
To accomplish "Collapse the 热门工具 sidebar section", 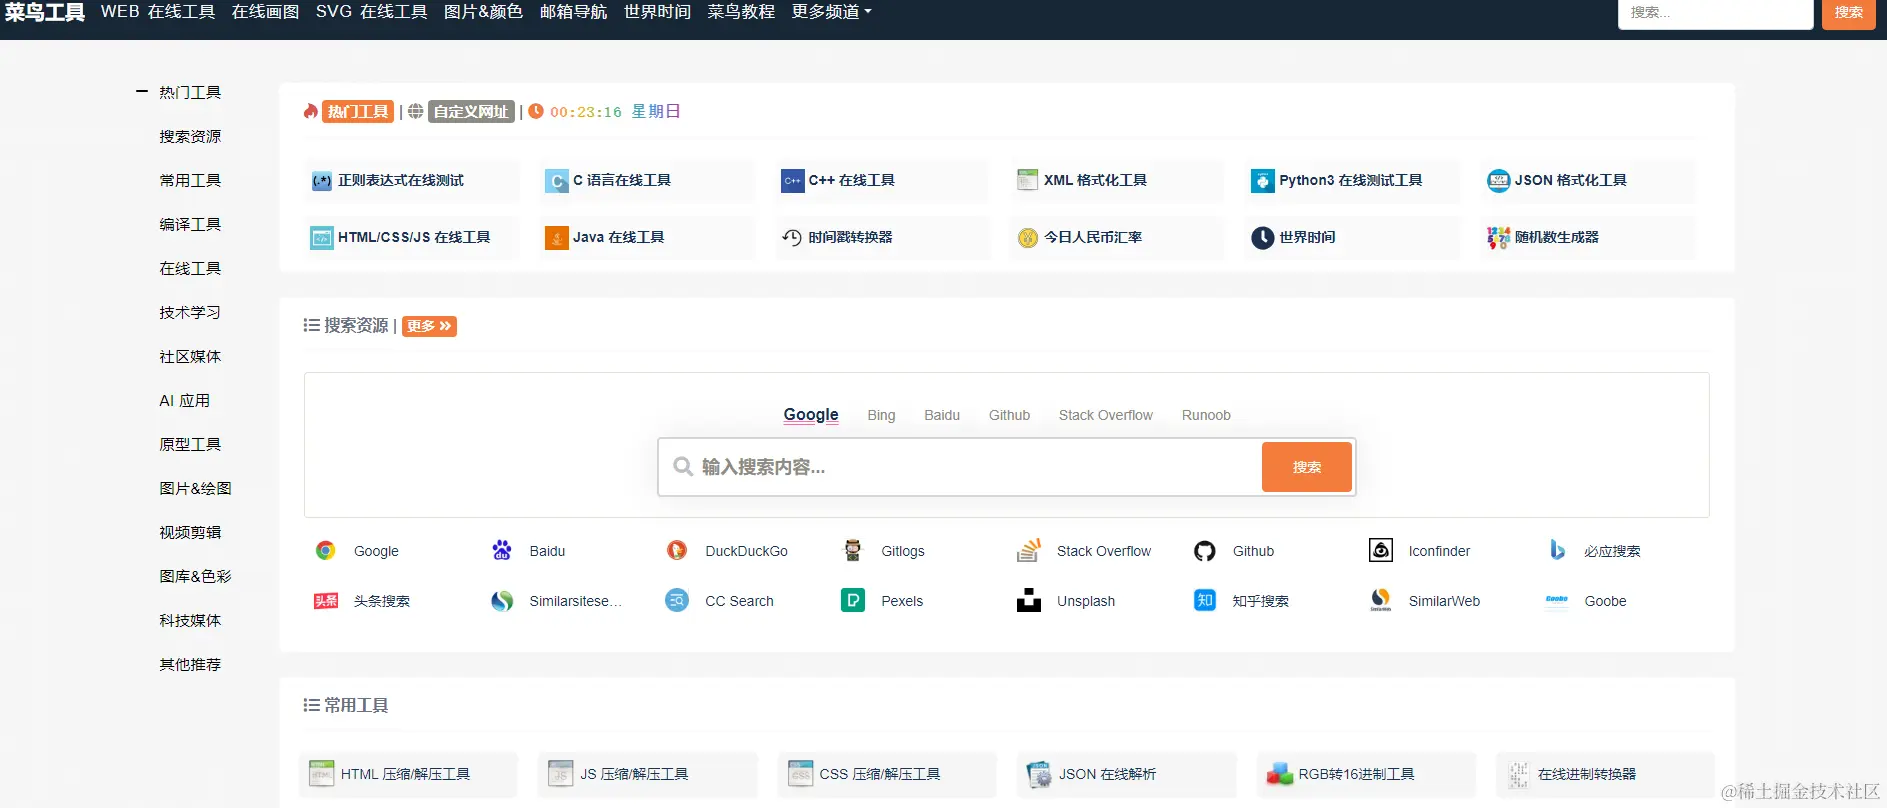I will [142, 92].
